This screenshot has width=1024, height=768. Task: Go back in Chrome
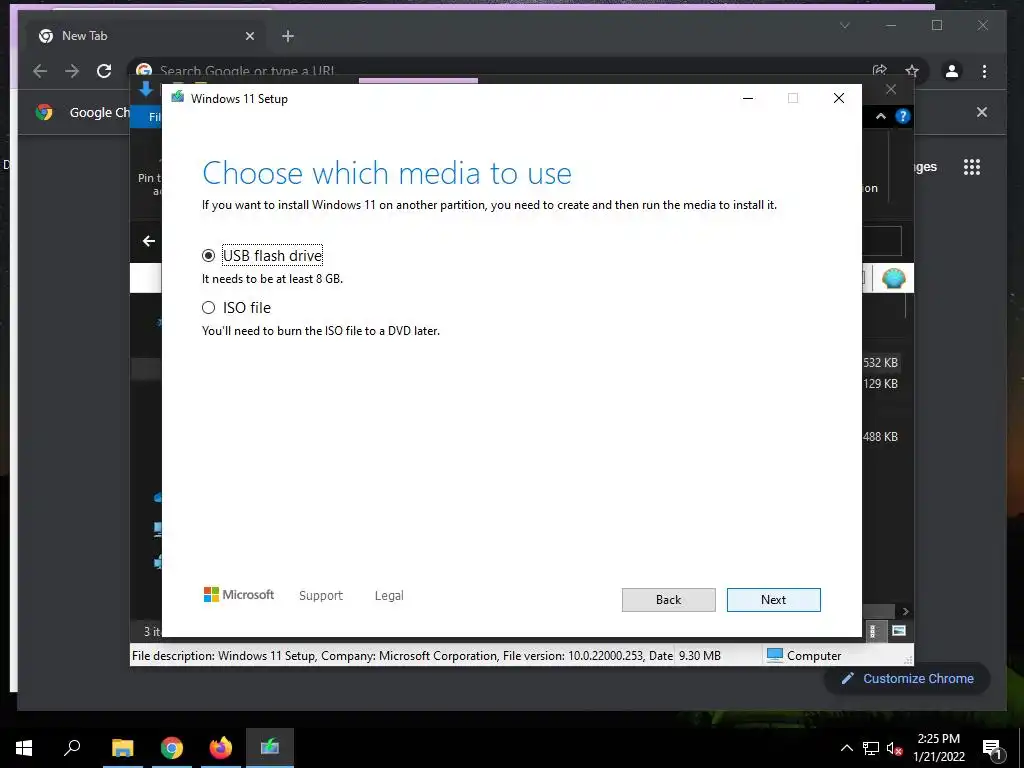(x=40, y=71)
